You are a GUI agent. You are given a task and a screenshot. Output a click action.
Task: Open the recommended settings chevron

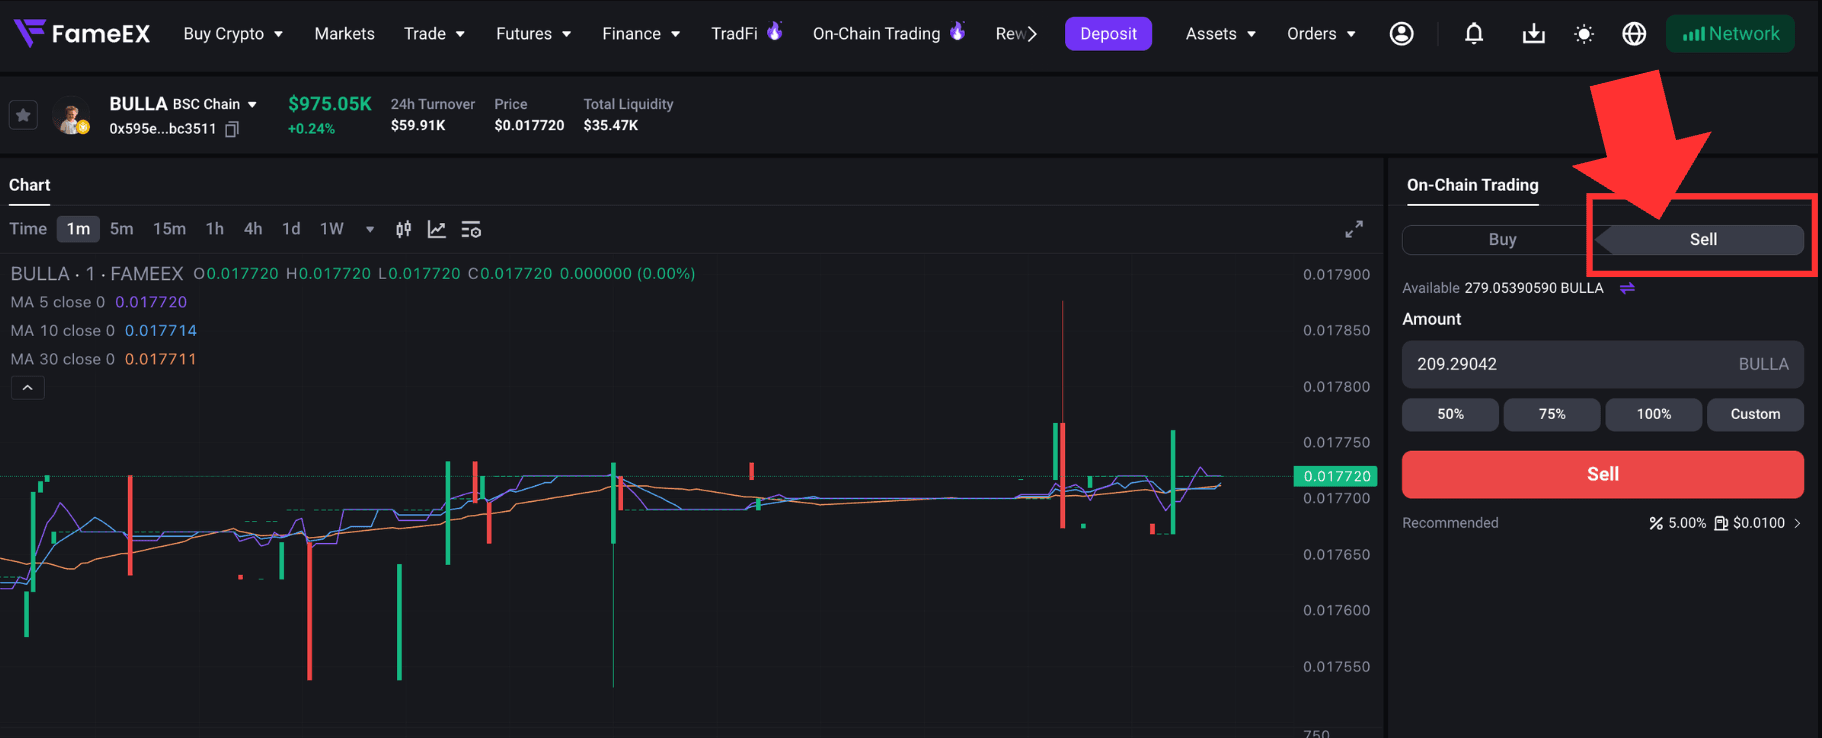(1797, 523)
